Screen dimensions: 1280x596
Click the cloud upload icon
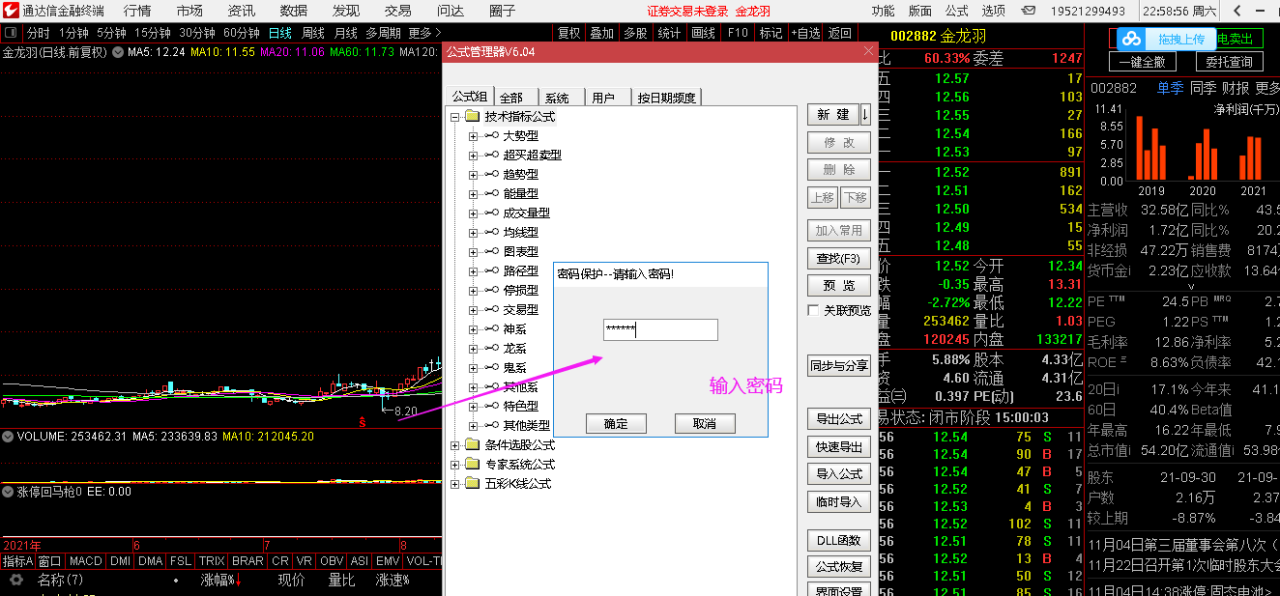(1131, 39)
